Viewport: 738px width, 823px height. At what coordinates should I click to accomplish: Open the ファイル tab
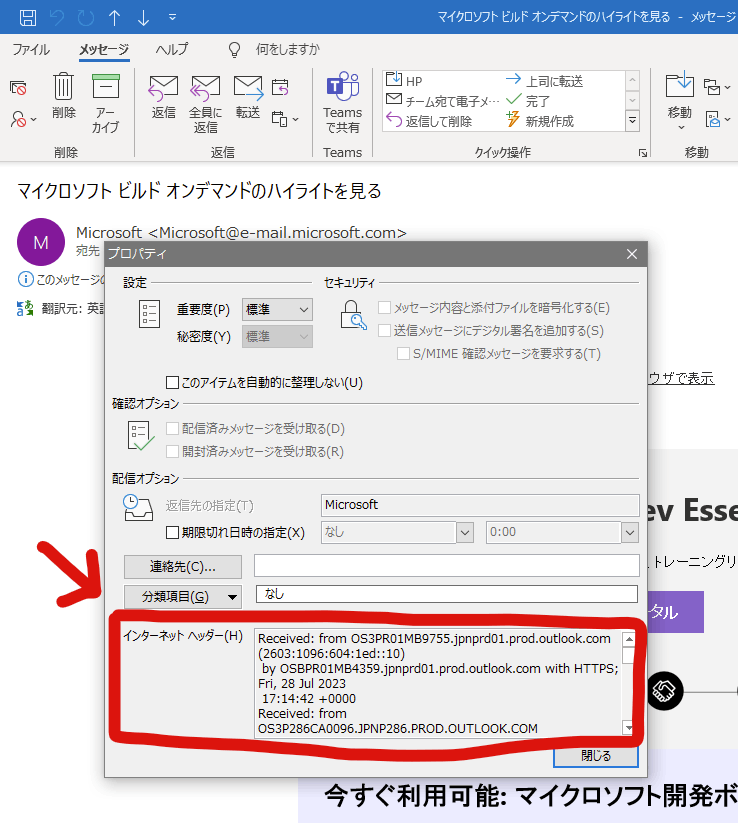click(31, 49)
